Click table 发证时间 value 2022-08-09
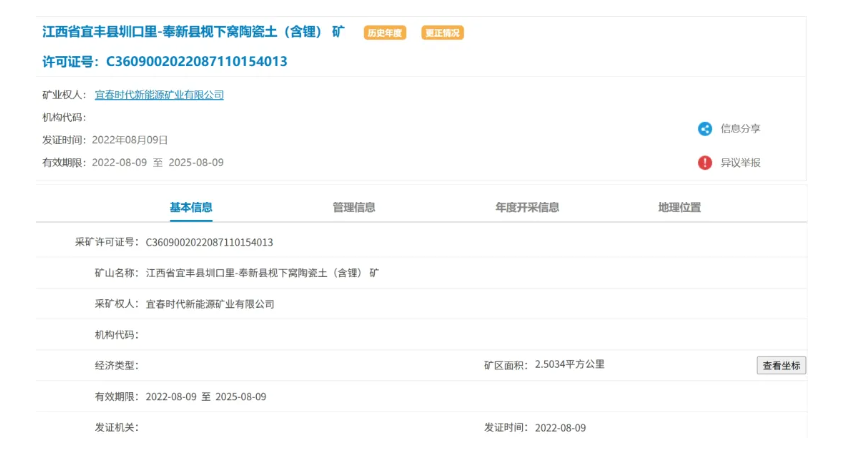The height and width of the screenshot is (465, 855). (x=561, y=428)
